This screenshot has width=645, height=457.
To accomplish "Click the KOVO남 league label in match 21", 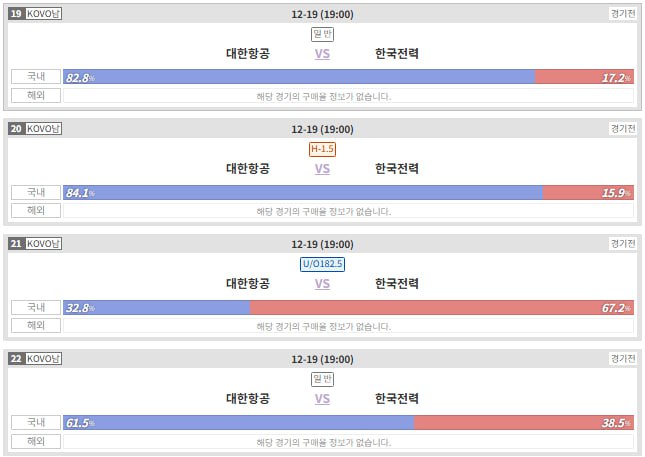I will pyautogui.click(x=43, y=244).
